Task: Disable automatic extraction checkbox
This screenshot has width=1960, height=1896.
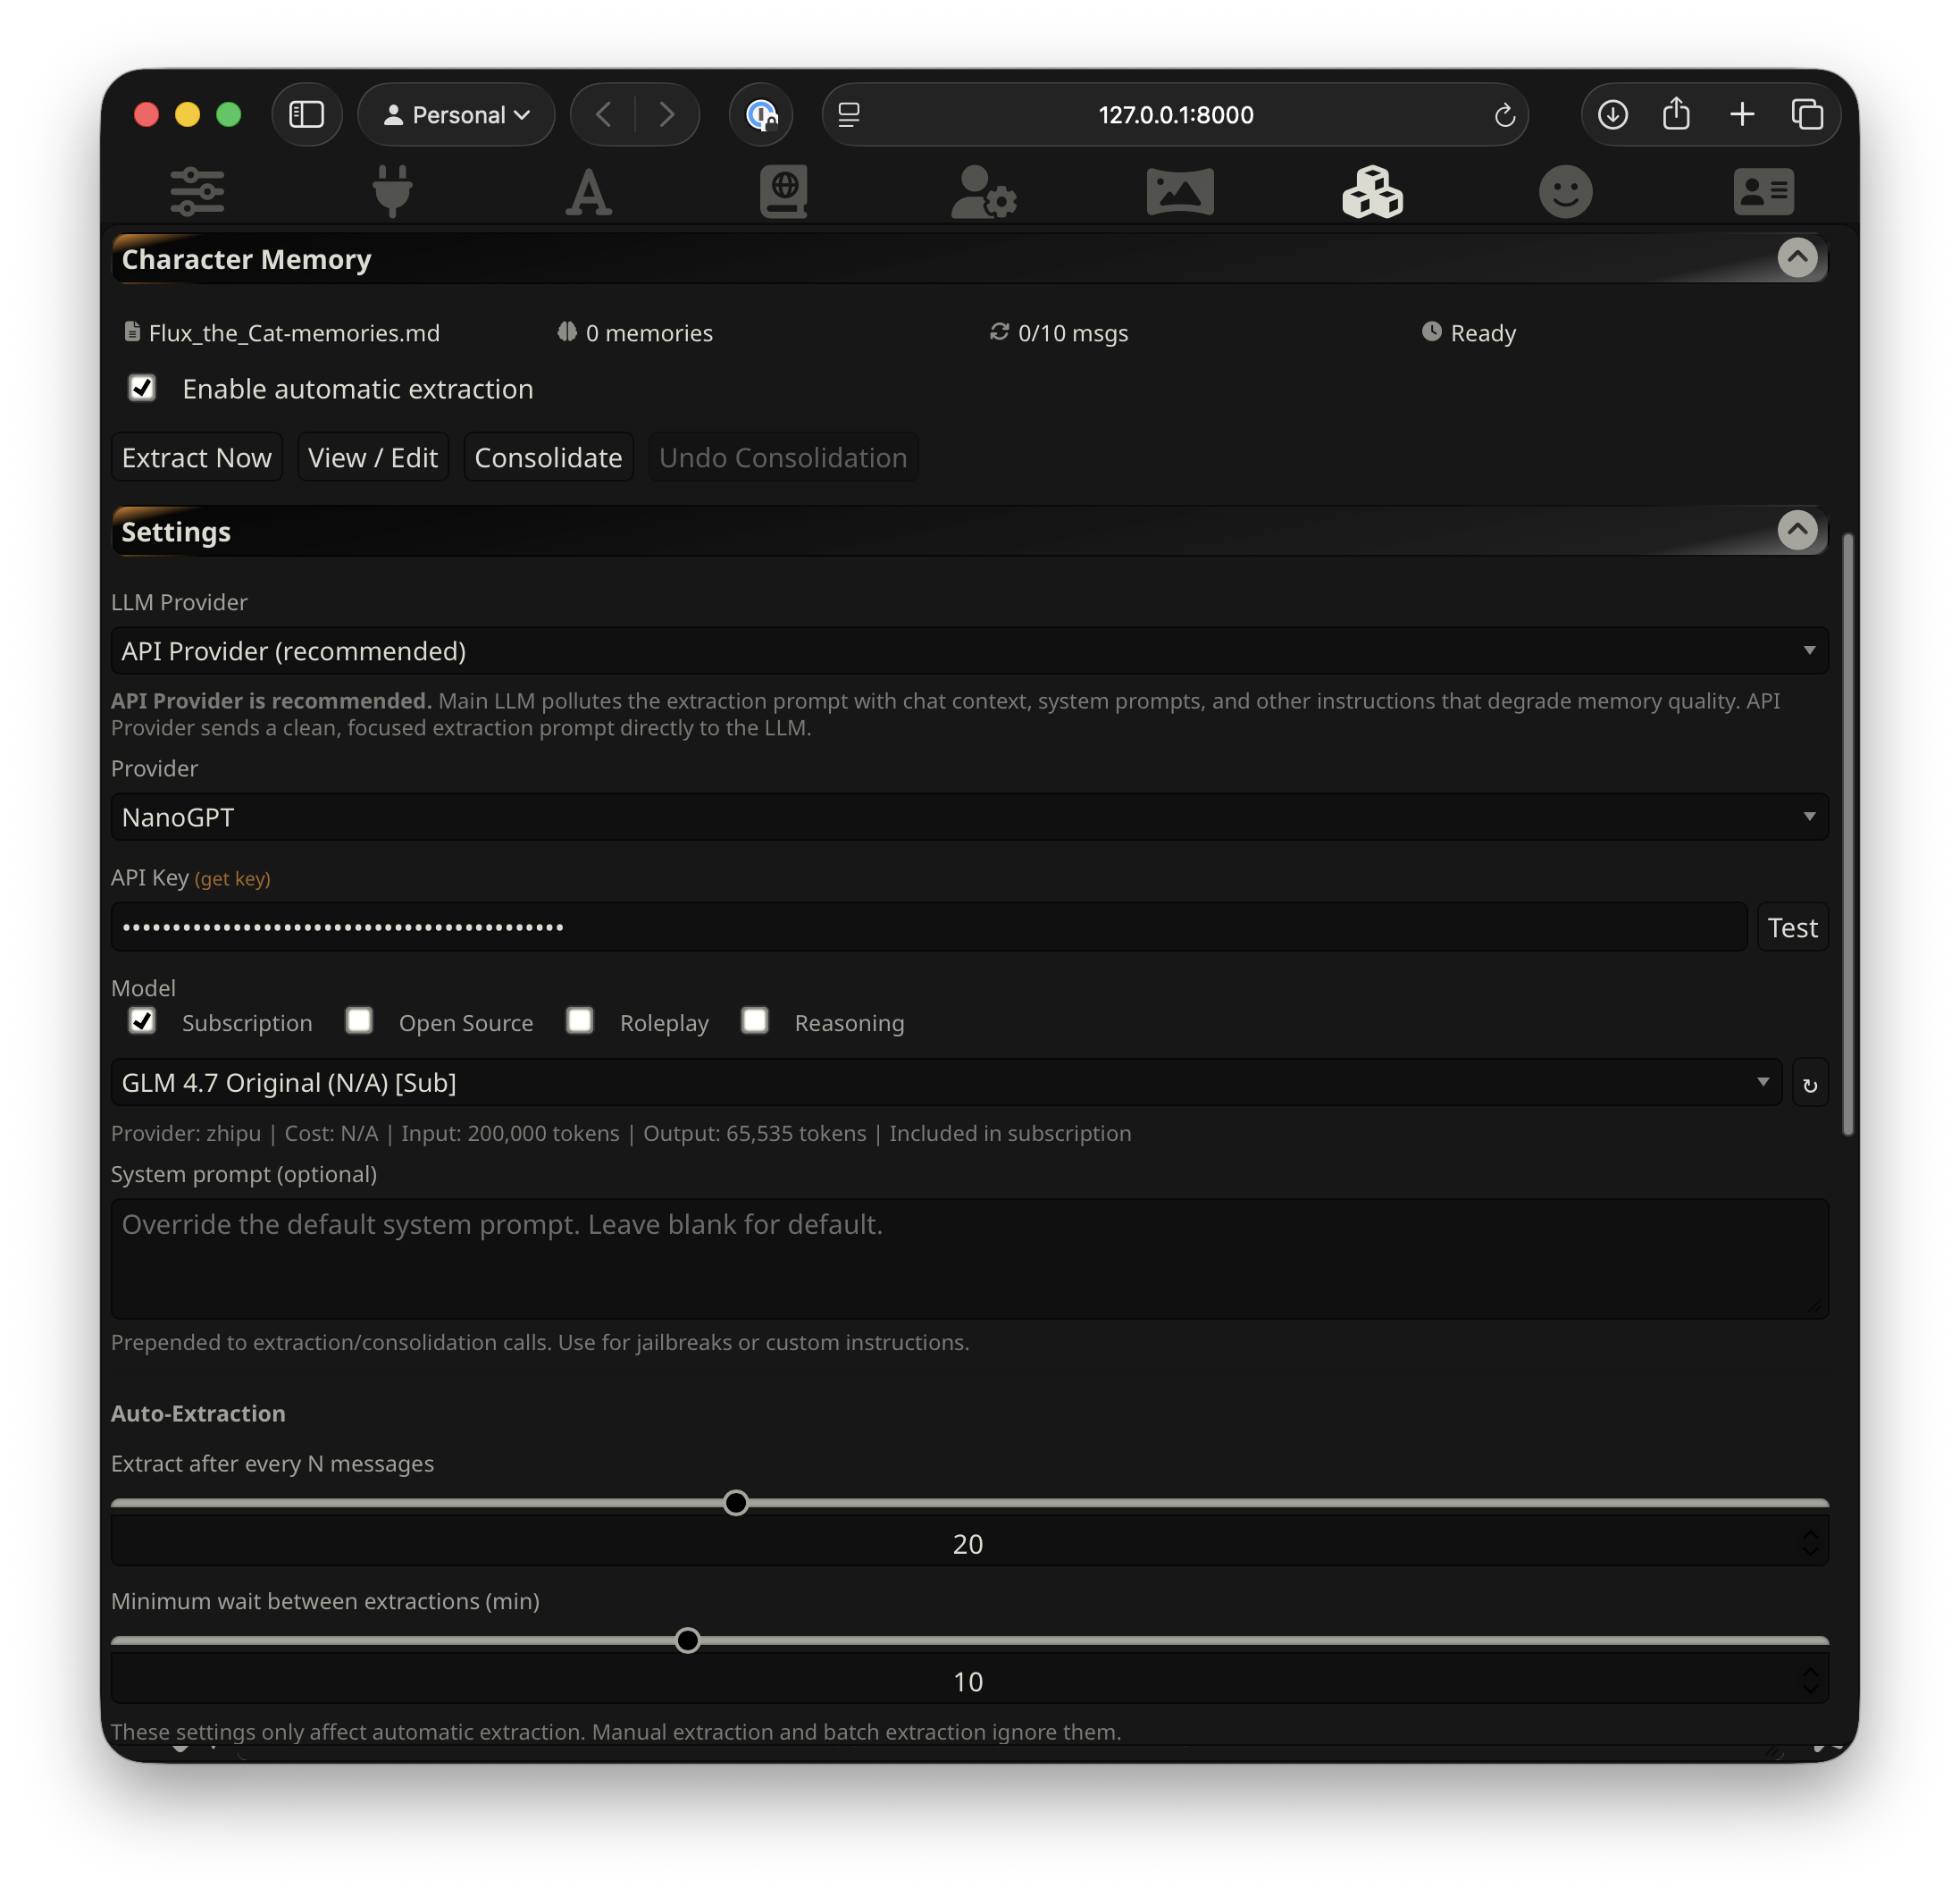Action: 142,387
